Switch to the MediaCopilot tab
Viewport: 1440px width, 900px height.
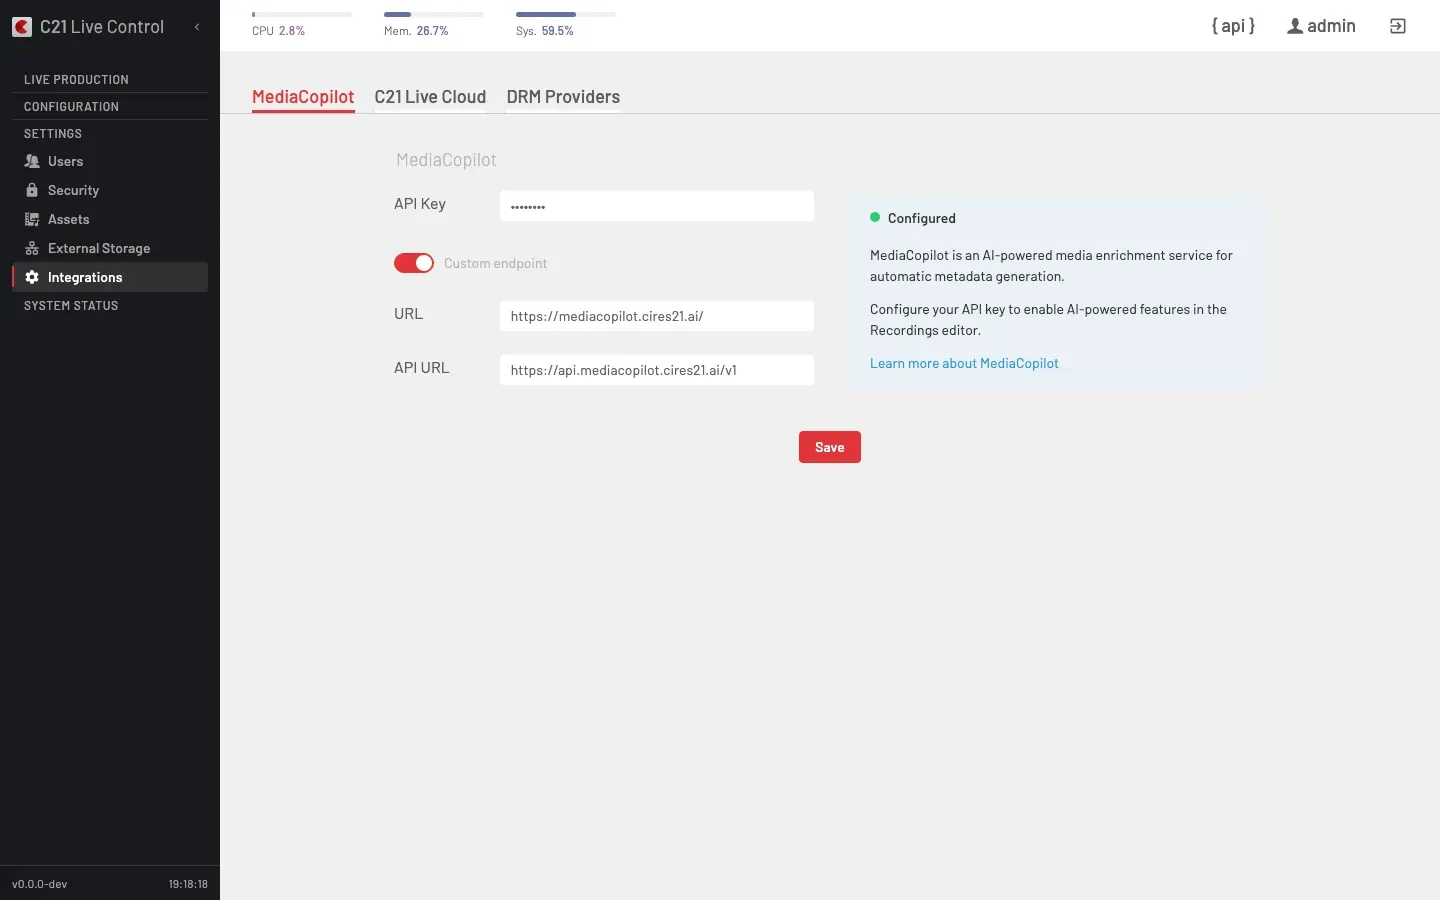303,97
